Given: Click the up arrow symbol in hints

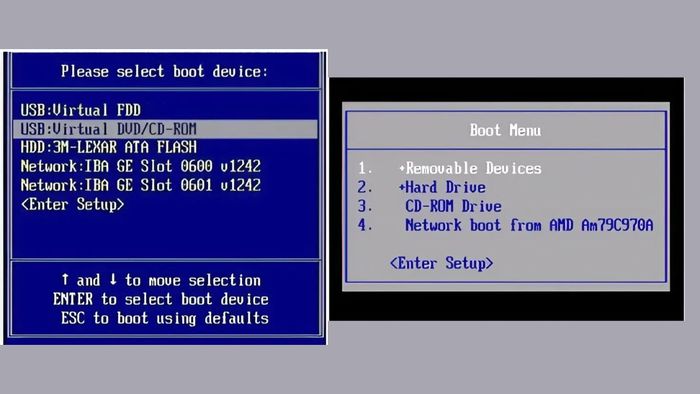Looking at the screenshot, I should click(65, 280).
